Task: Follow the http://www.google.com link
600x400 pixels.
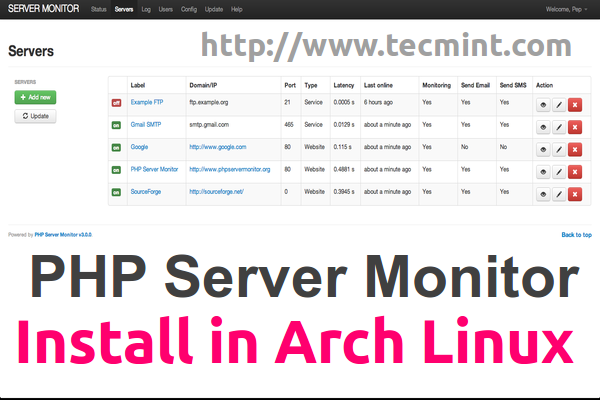Action: pos(218,147)
